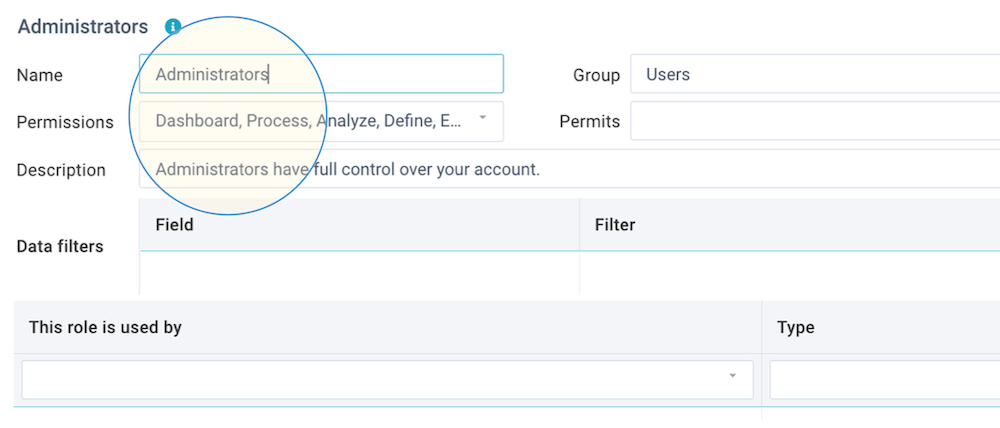
Task: Click the filter input under Type column
Action: click(885, 380)
